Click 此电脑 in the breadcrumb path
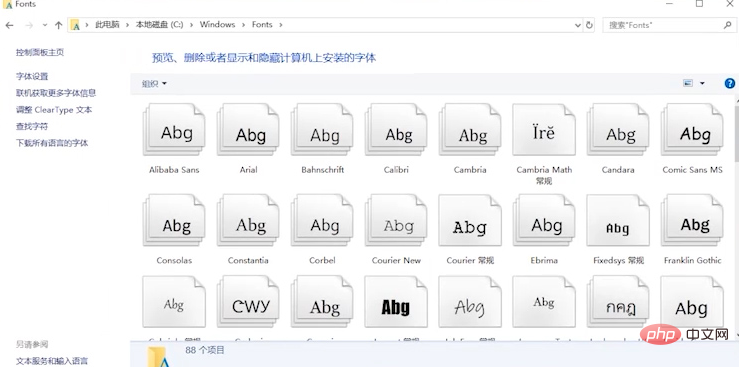 107,24
